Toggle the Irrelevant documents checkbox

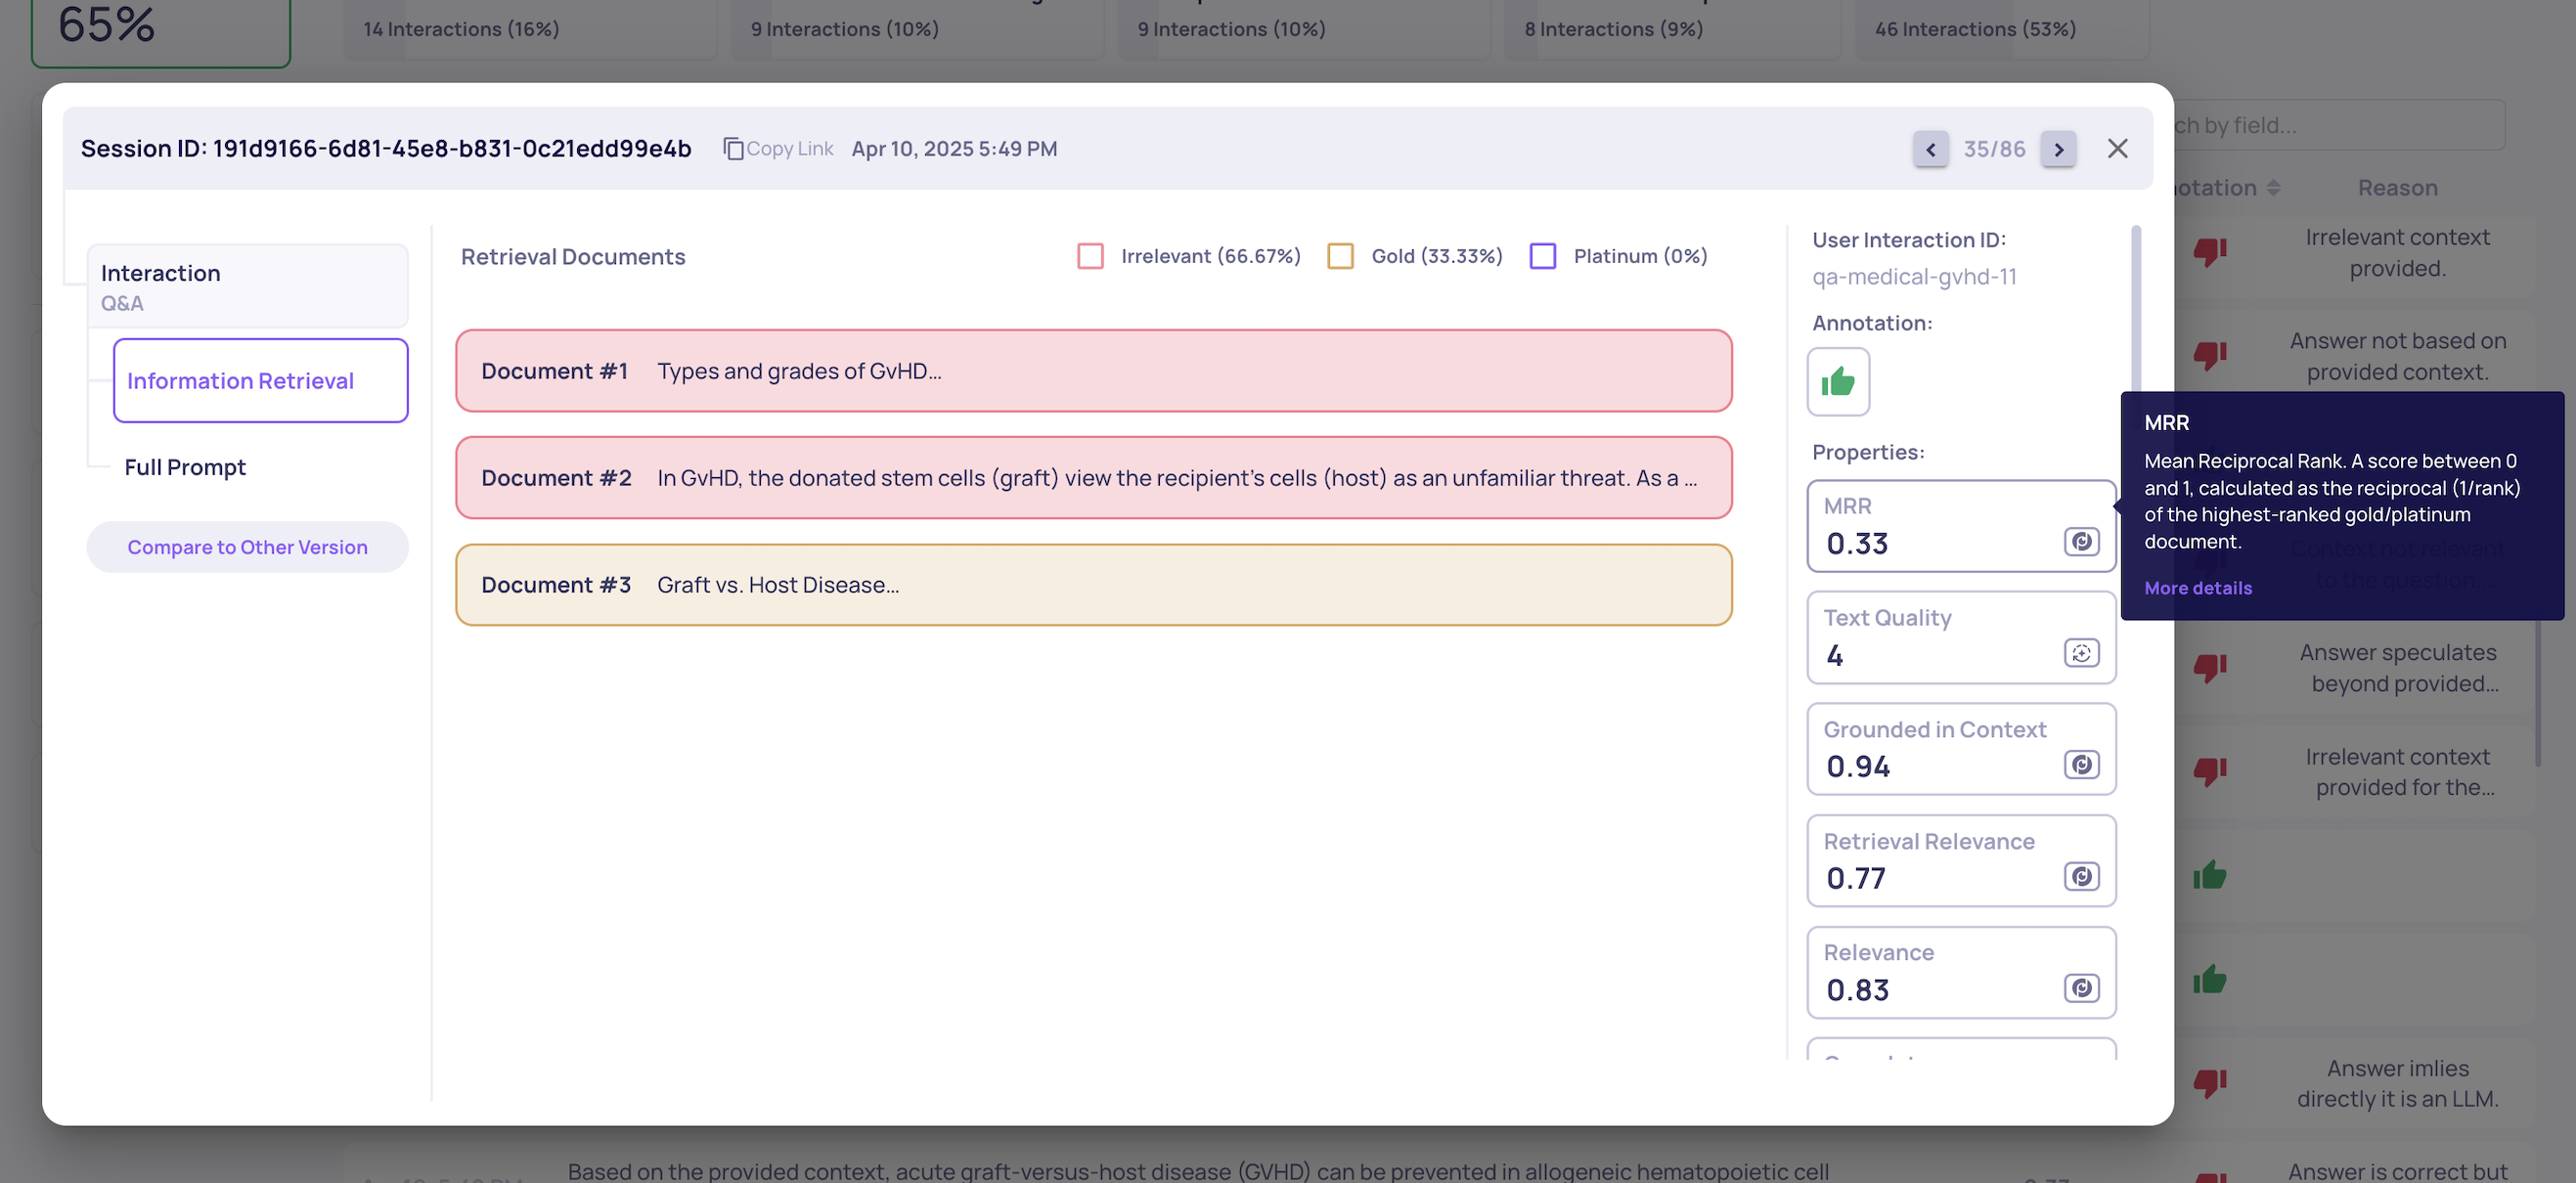1090,256
